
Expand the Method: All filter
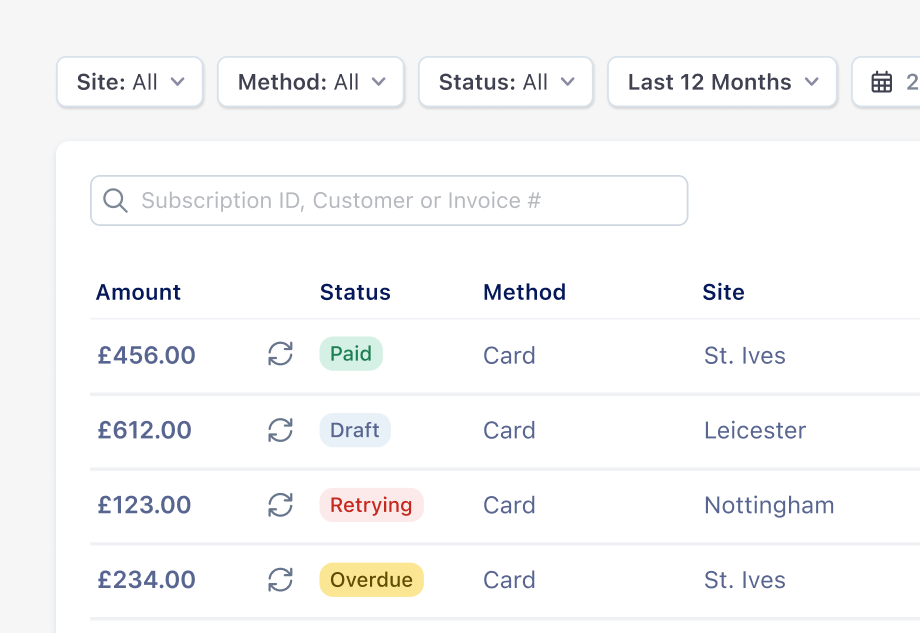[x=310, y=82]
